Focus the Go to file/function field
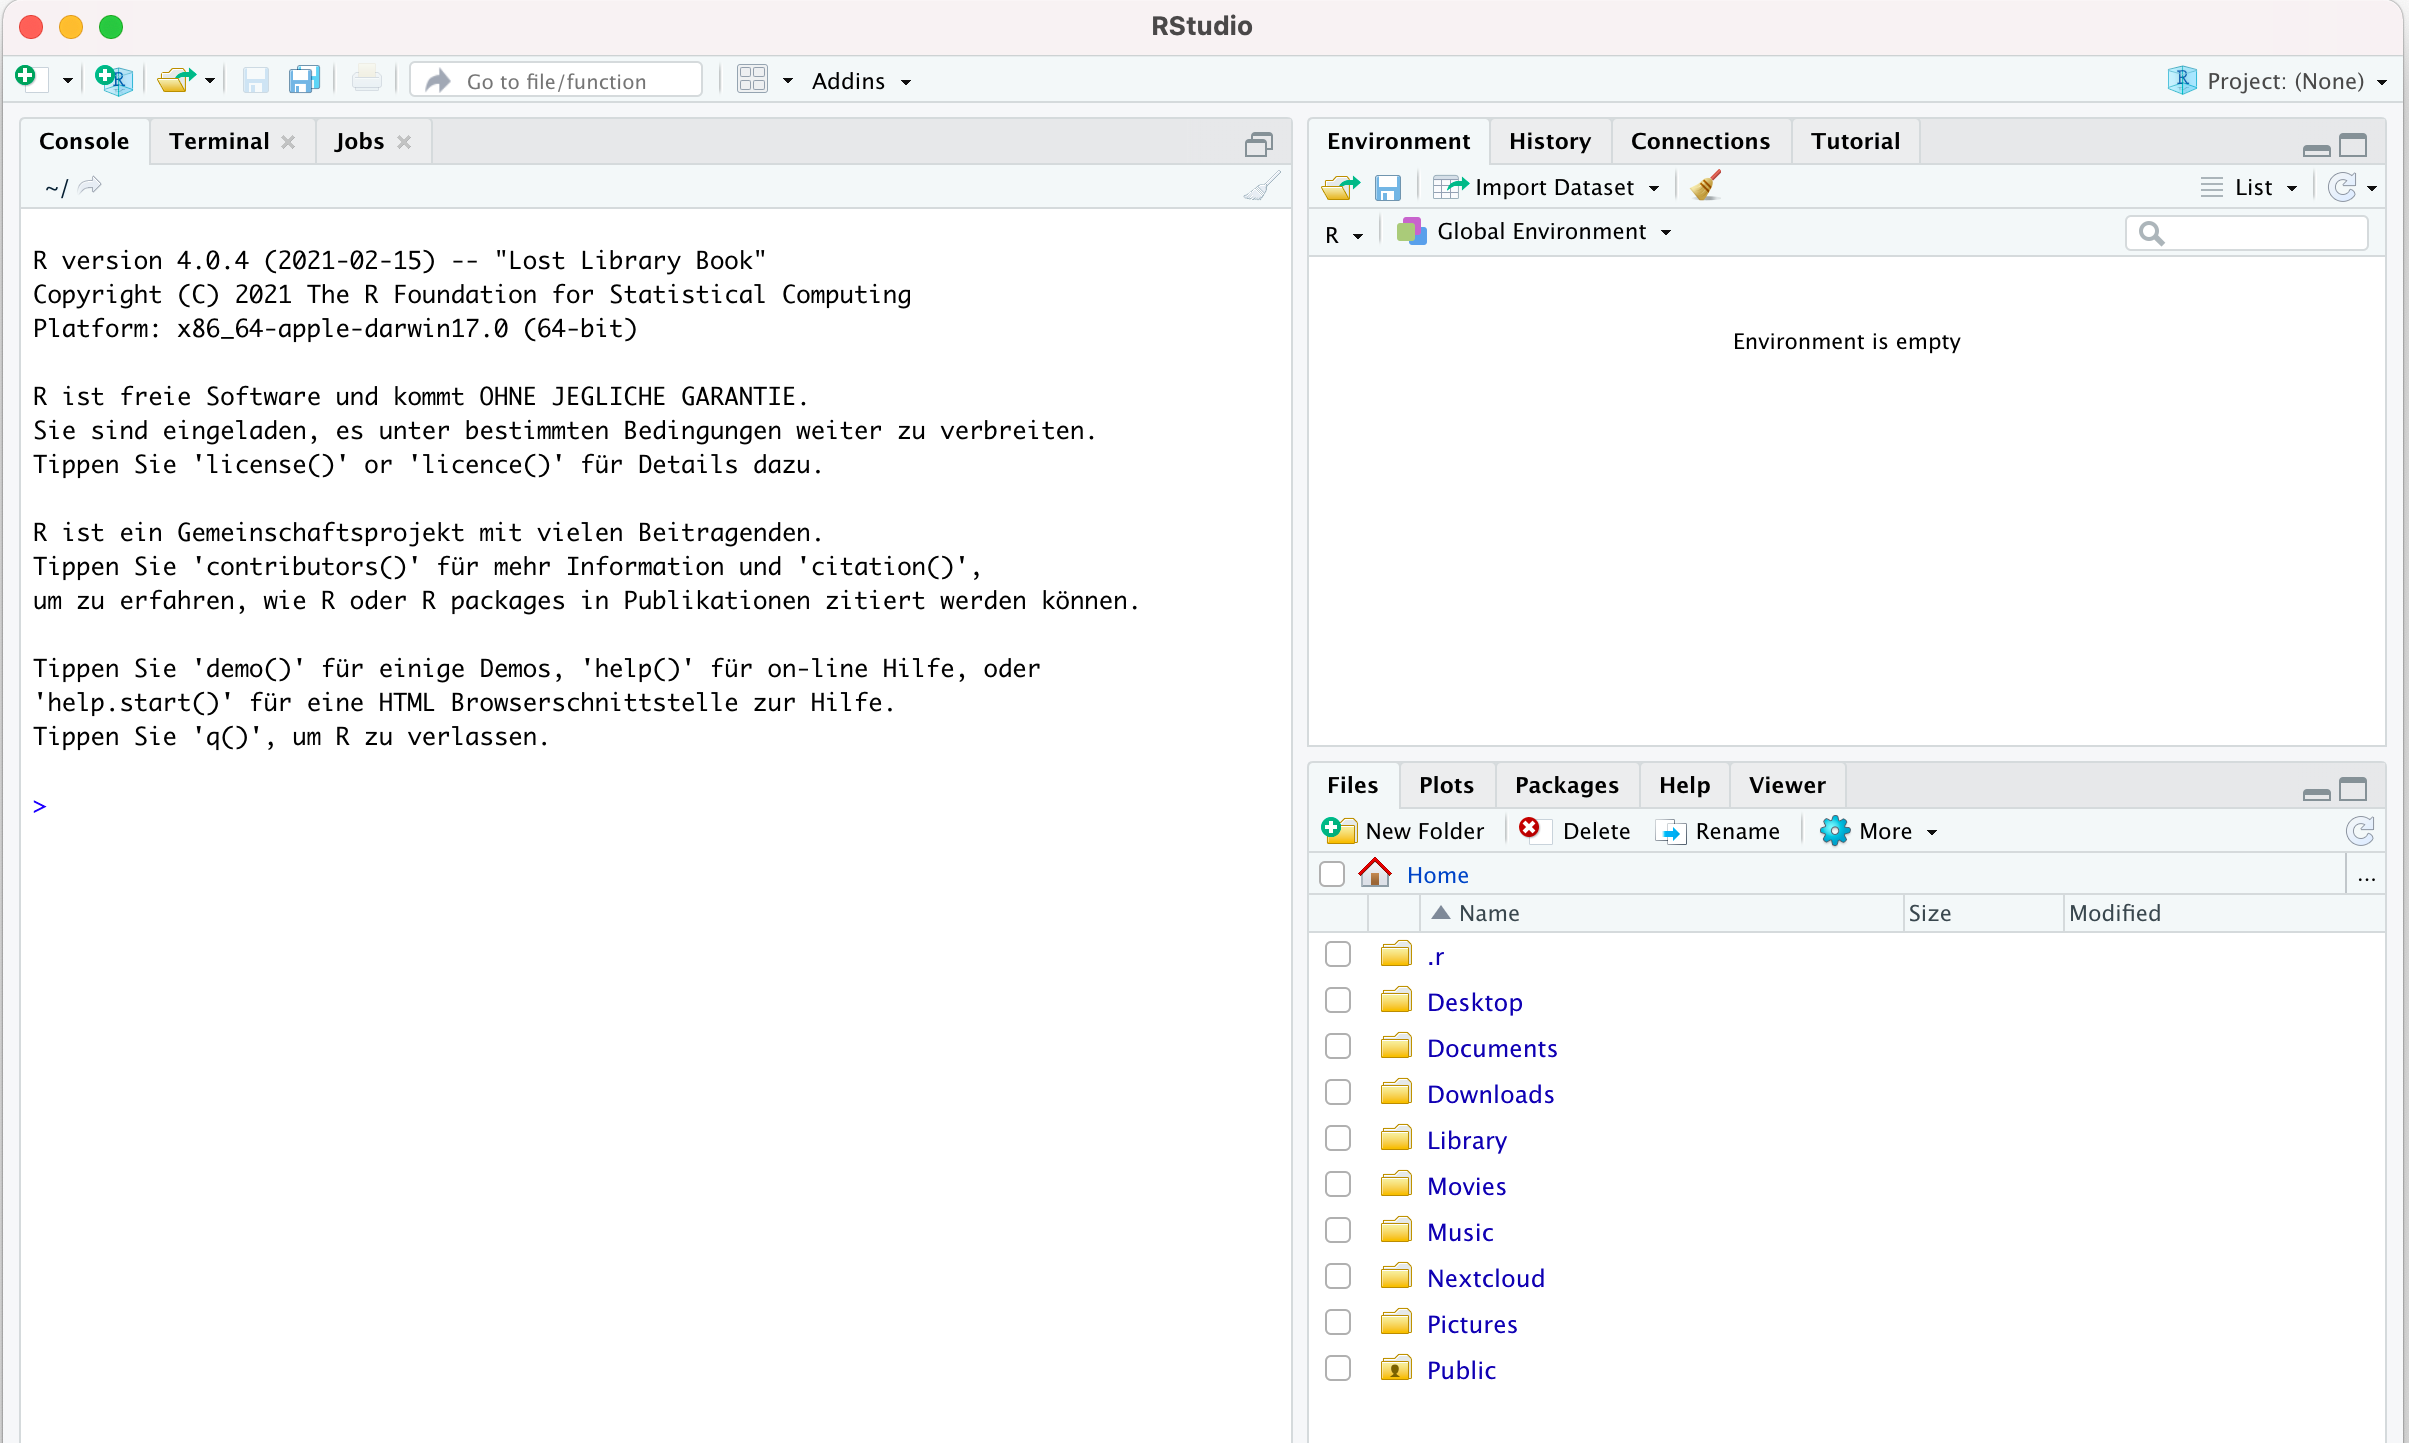Viewport: 2409px width, 1443px height. click(557, 81)
